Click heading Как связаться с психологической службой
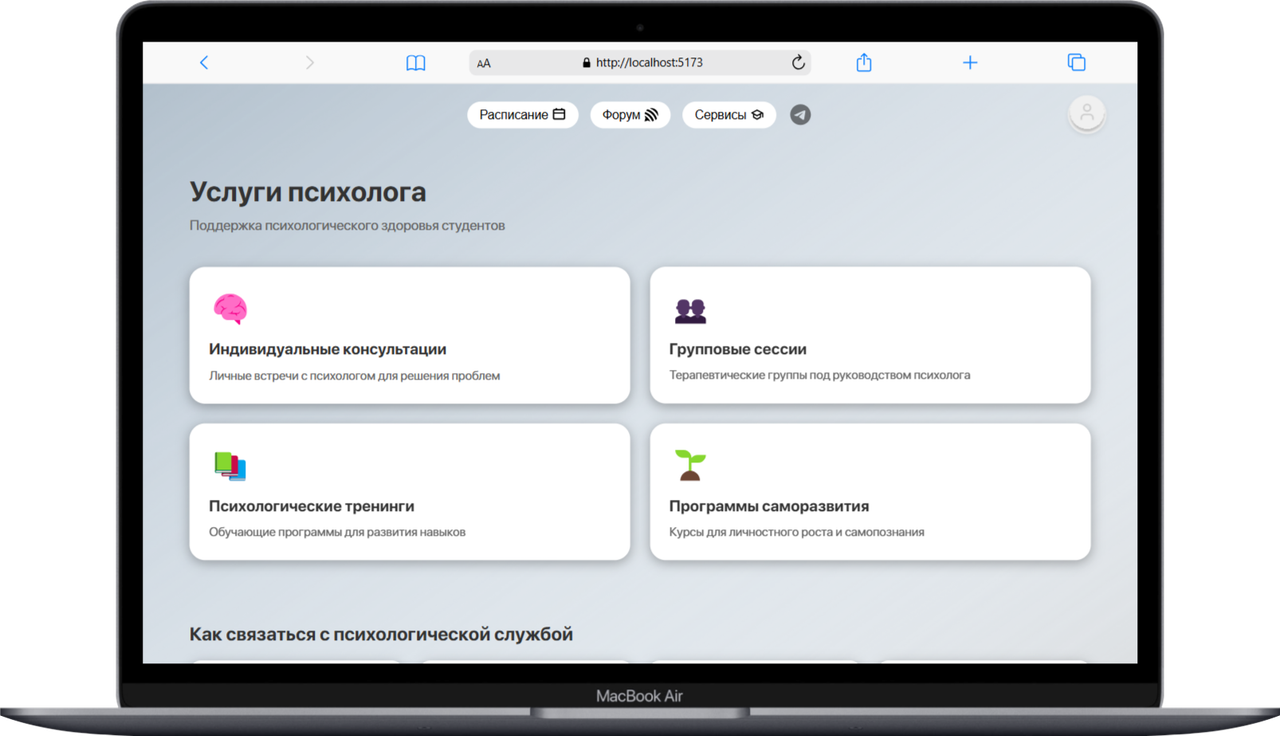This screenshot has height=736, width=1280. click(381, 635)
